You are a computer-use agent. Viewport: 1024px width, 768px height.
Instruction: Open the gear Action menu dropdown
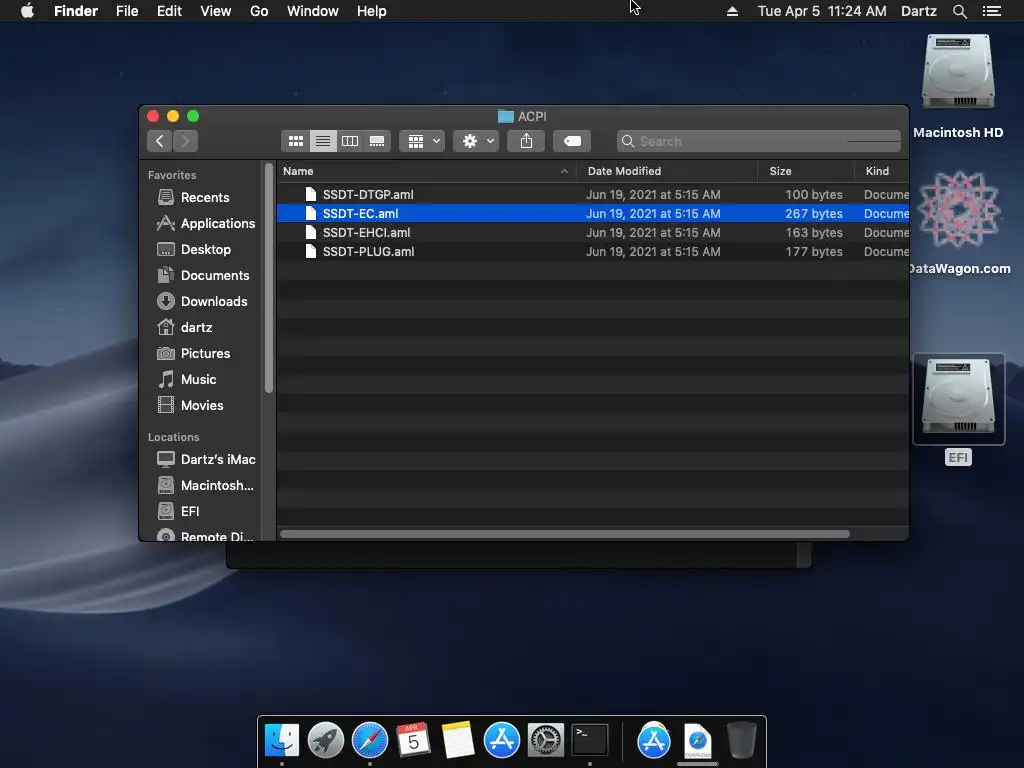(x=477, y=141)
